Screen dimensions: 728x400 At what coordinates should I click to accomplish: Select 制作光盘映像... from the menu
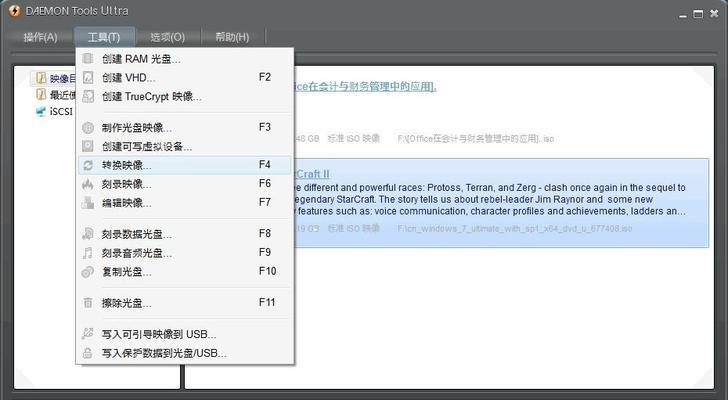[185, 128]
